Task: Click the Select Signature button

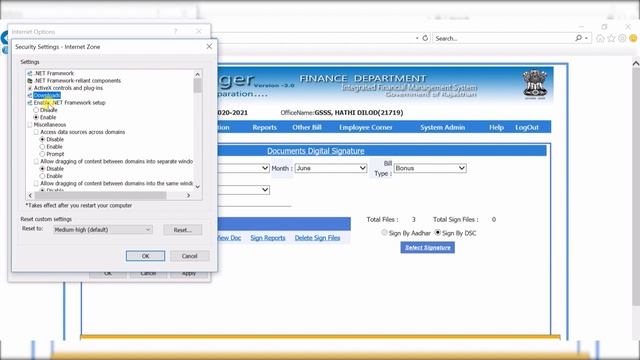Action: click(427, 247)
